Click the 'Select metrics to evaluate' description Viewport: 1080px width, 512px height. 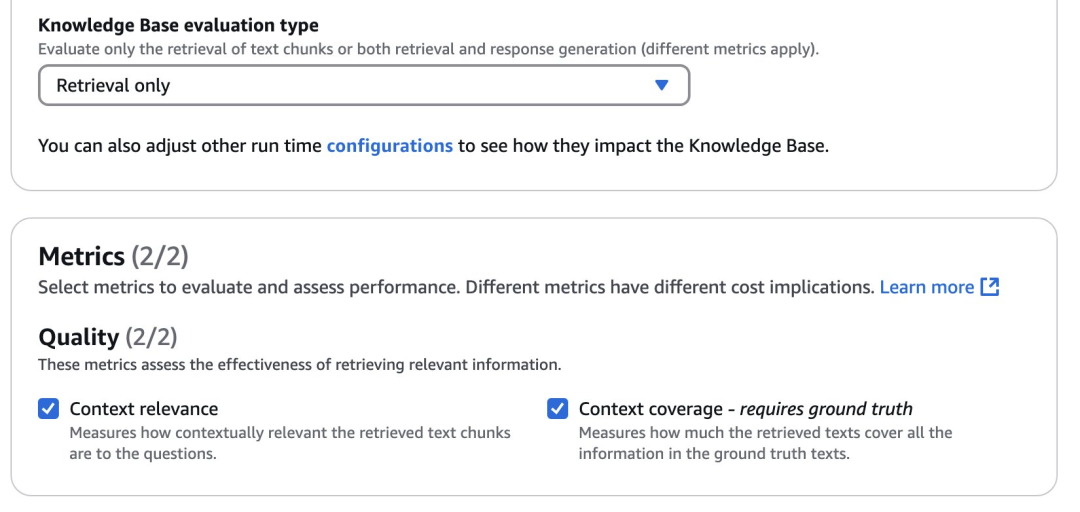click(456, 288)
